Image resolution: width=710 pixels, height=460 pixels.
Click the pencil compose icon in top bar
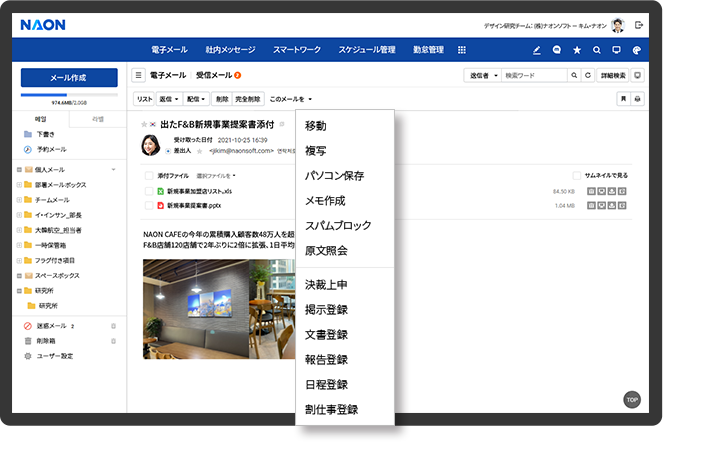[537, 50]
